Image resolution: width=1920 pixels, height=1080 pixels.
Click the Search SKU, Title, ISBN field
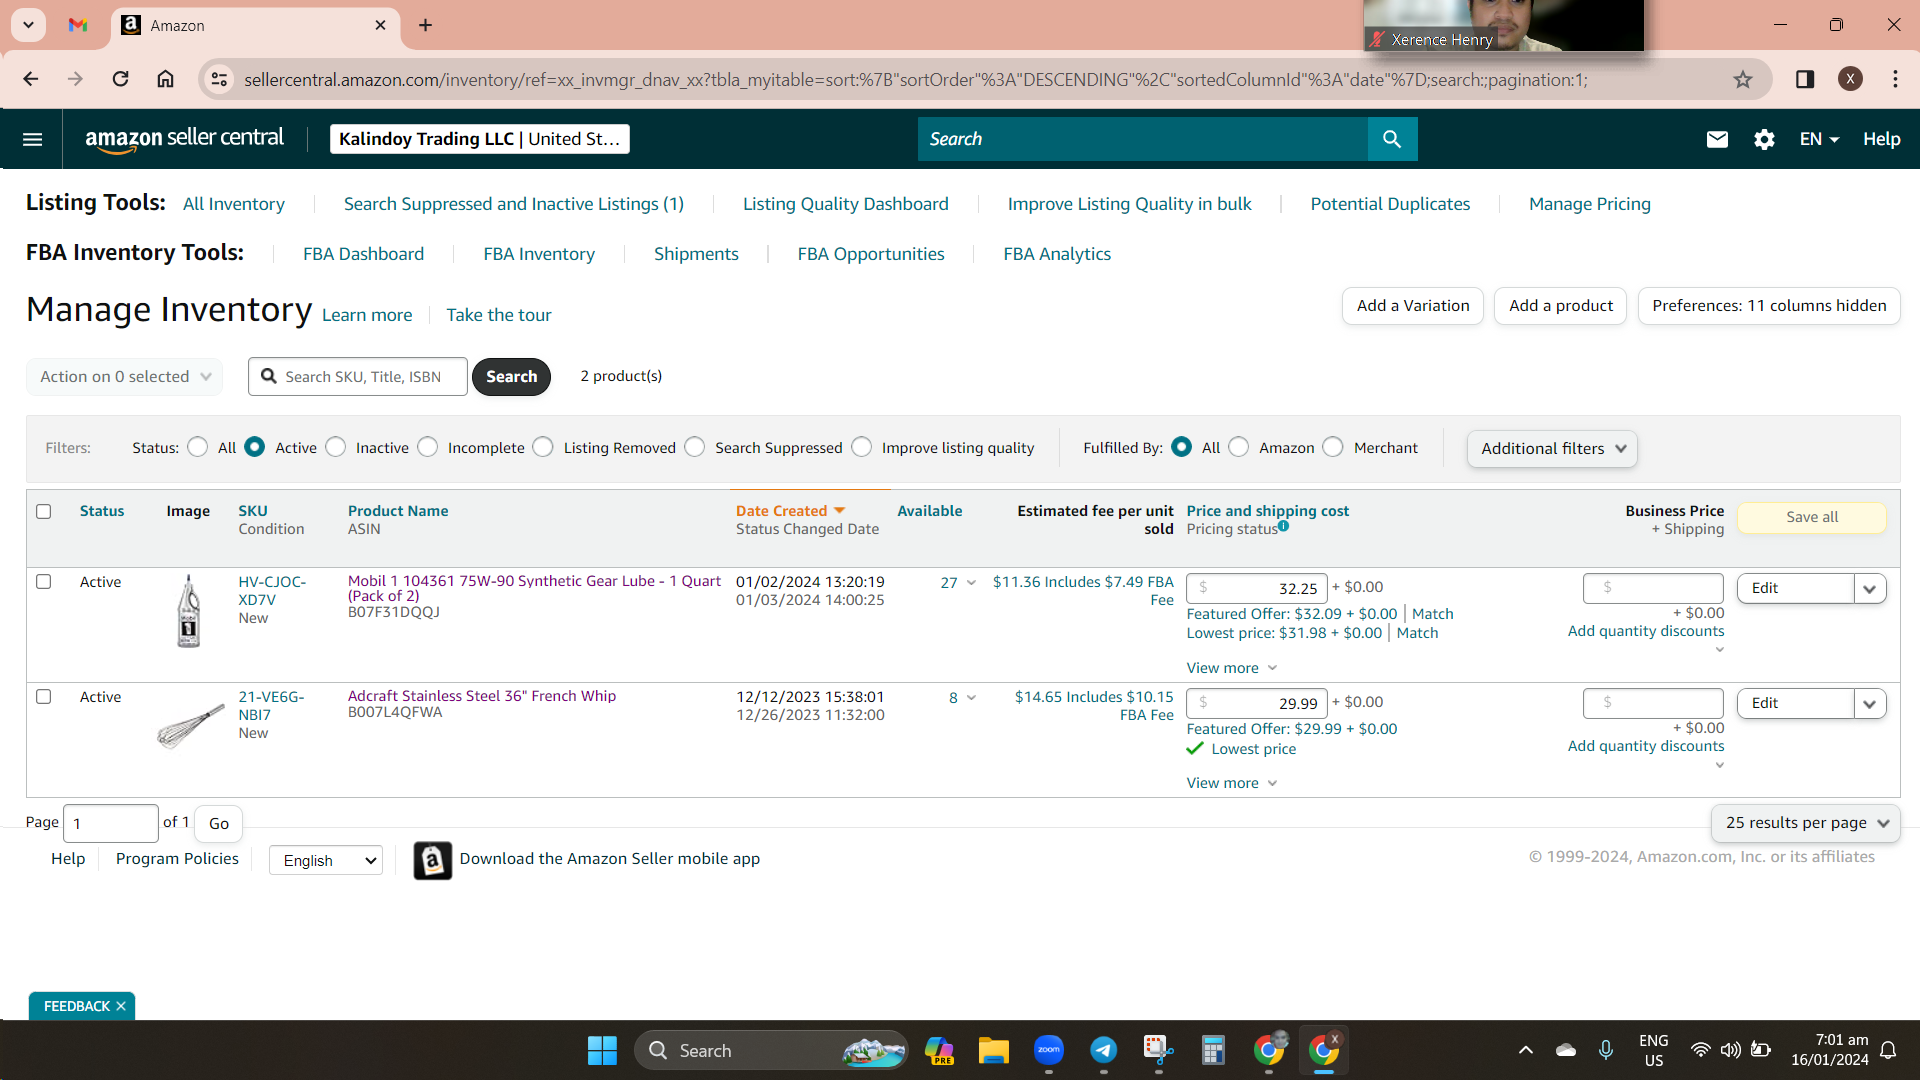(x=358, y=377)
